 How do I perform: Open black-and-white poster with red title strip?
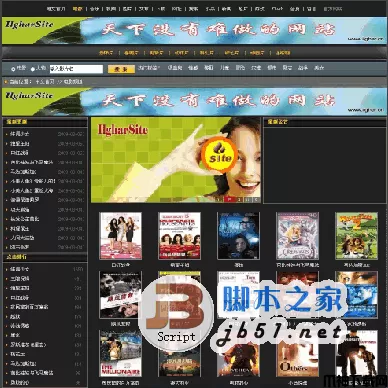[120, 295]
